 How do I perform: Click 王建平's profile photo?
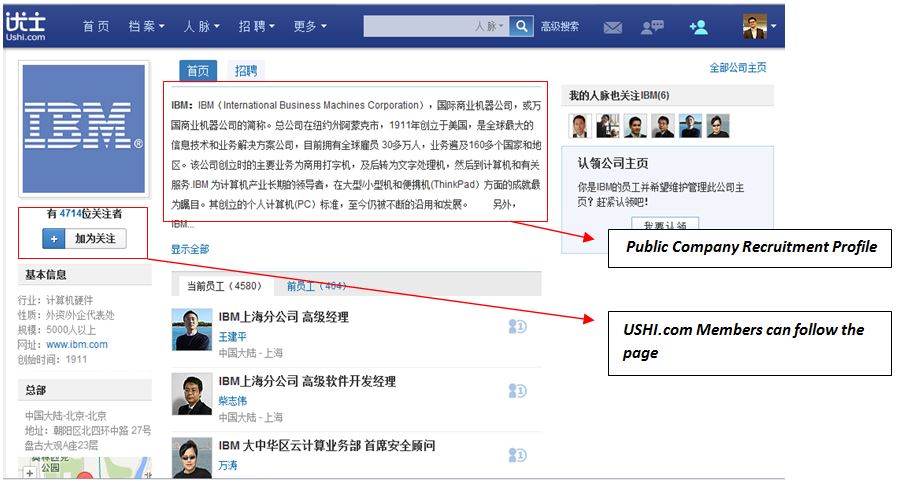point(192,330)
